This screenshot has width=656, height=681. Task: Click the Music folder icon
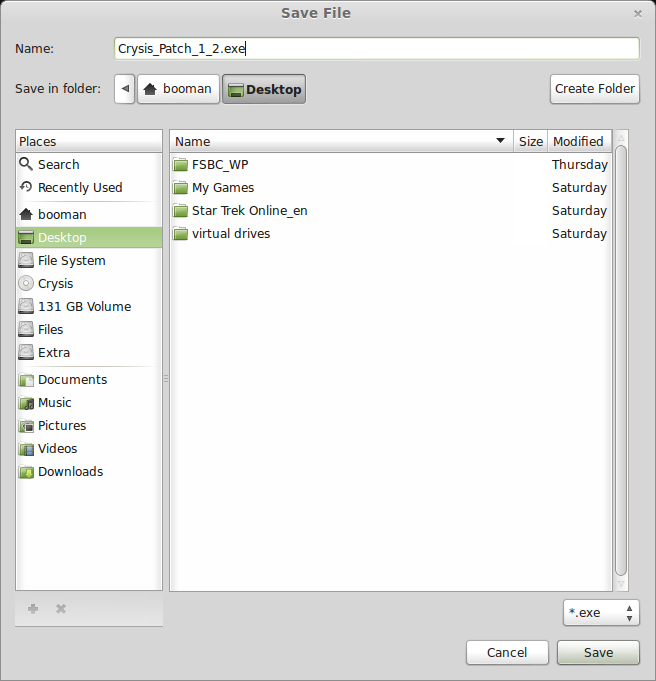26,403
